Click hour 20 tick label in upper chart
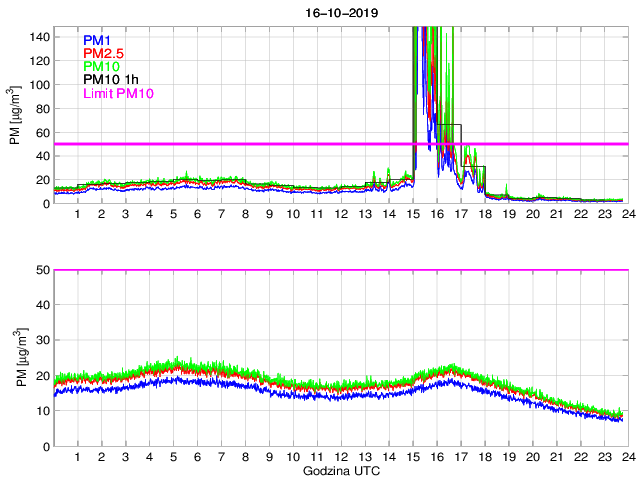The image size is (640, 480). click(x=533, y=215)
